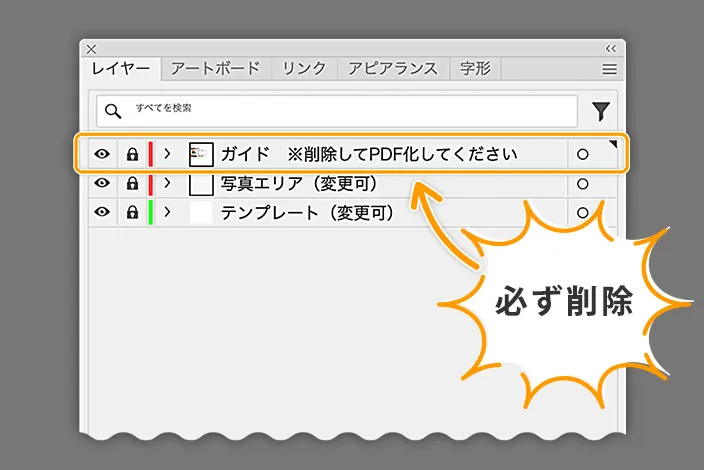Unlock the テンプレート layer lock icon

132,212
